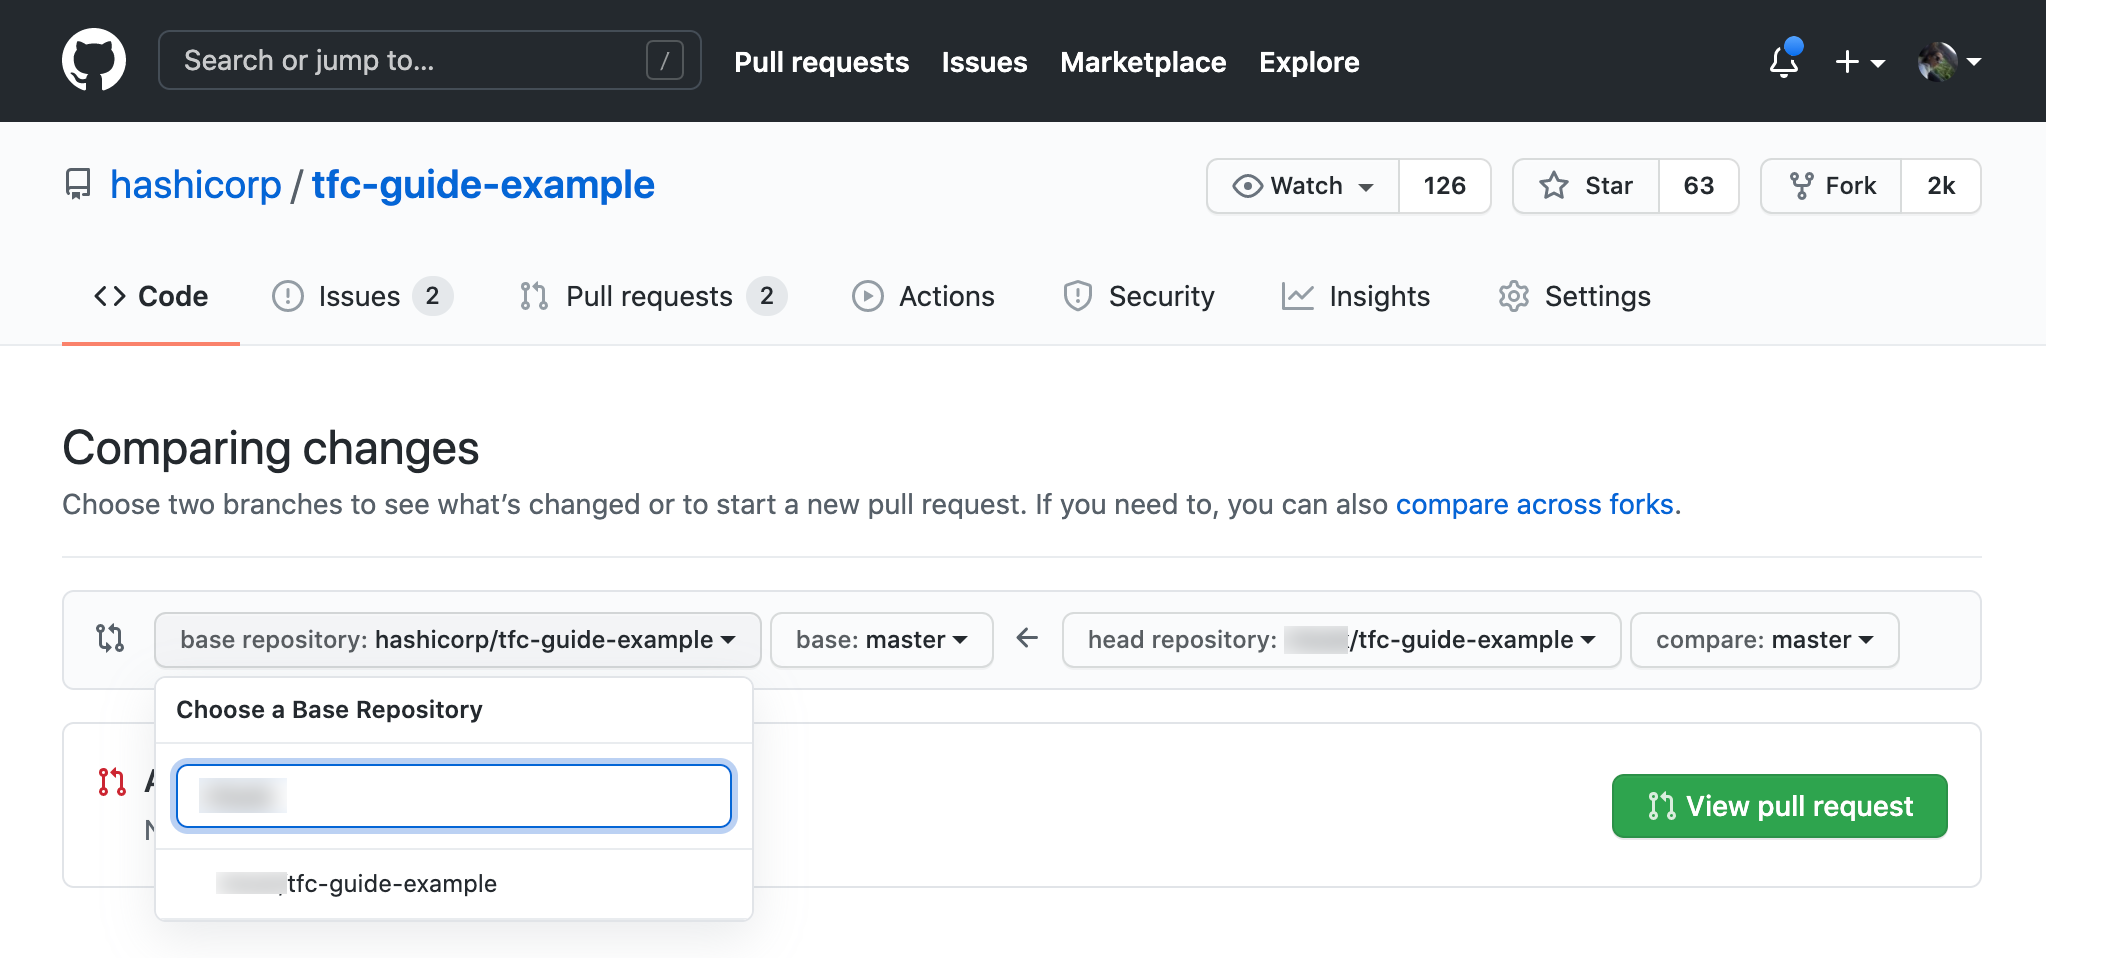
Task: Switch to repository Pull requests tab
Action: [x=652, y=296]
